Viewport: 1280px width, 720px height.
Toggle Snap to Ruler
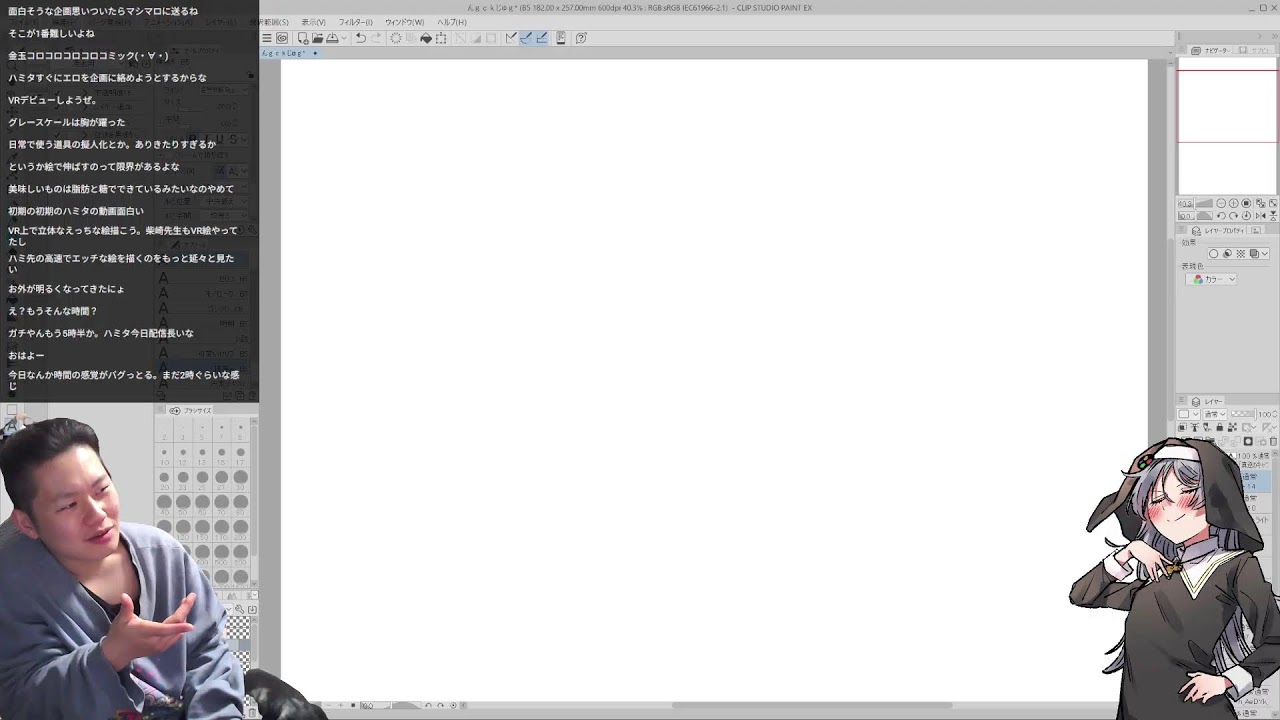(511, 38)
